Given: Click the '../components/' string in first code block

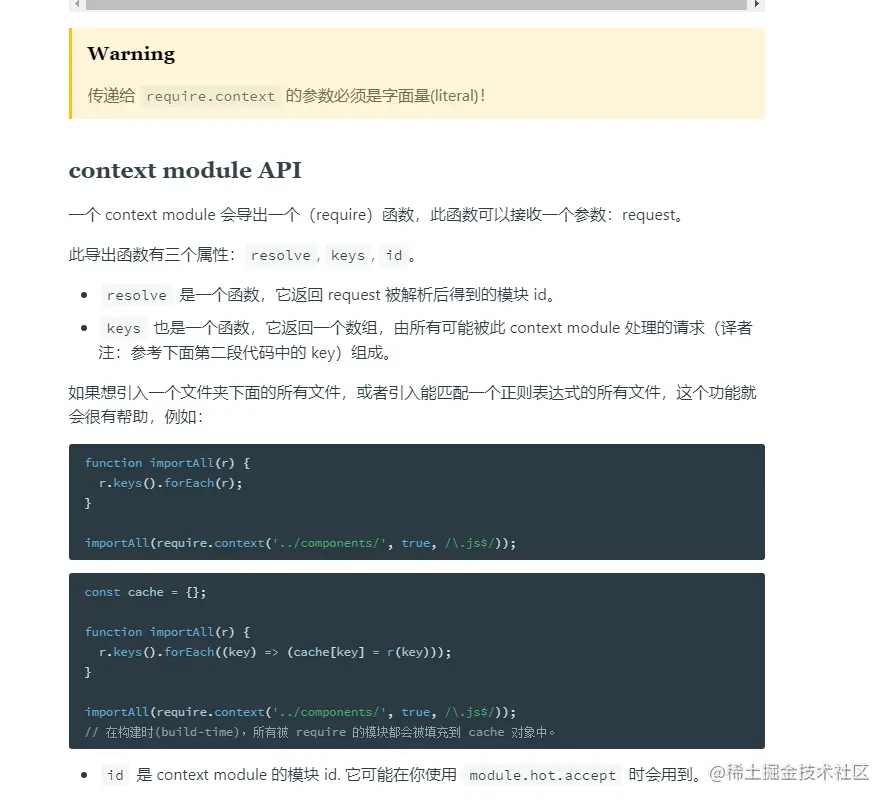Looking at the screenshot, I should [329, 543].
